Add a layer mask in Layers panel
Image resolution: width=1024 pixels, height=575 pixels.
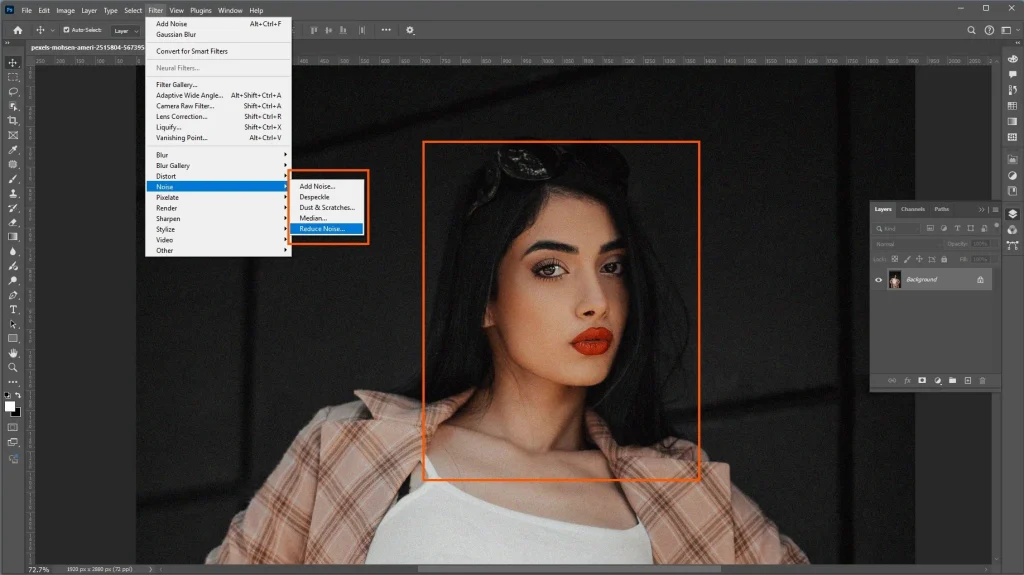pyautogui.click(x=922, y=380)
